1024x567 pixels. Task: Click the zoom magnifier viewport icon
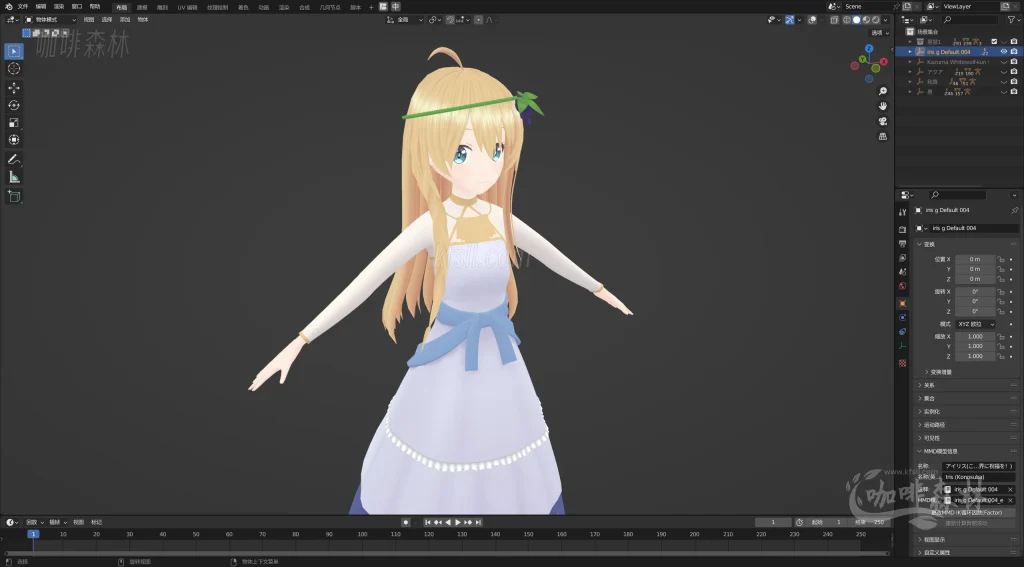(882, 91)
